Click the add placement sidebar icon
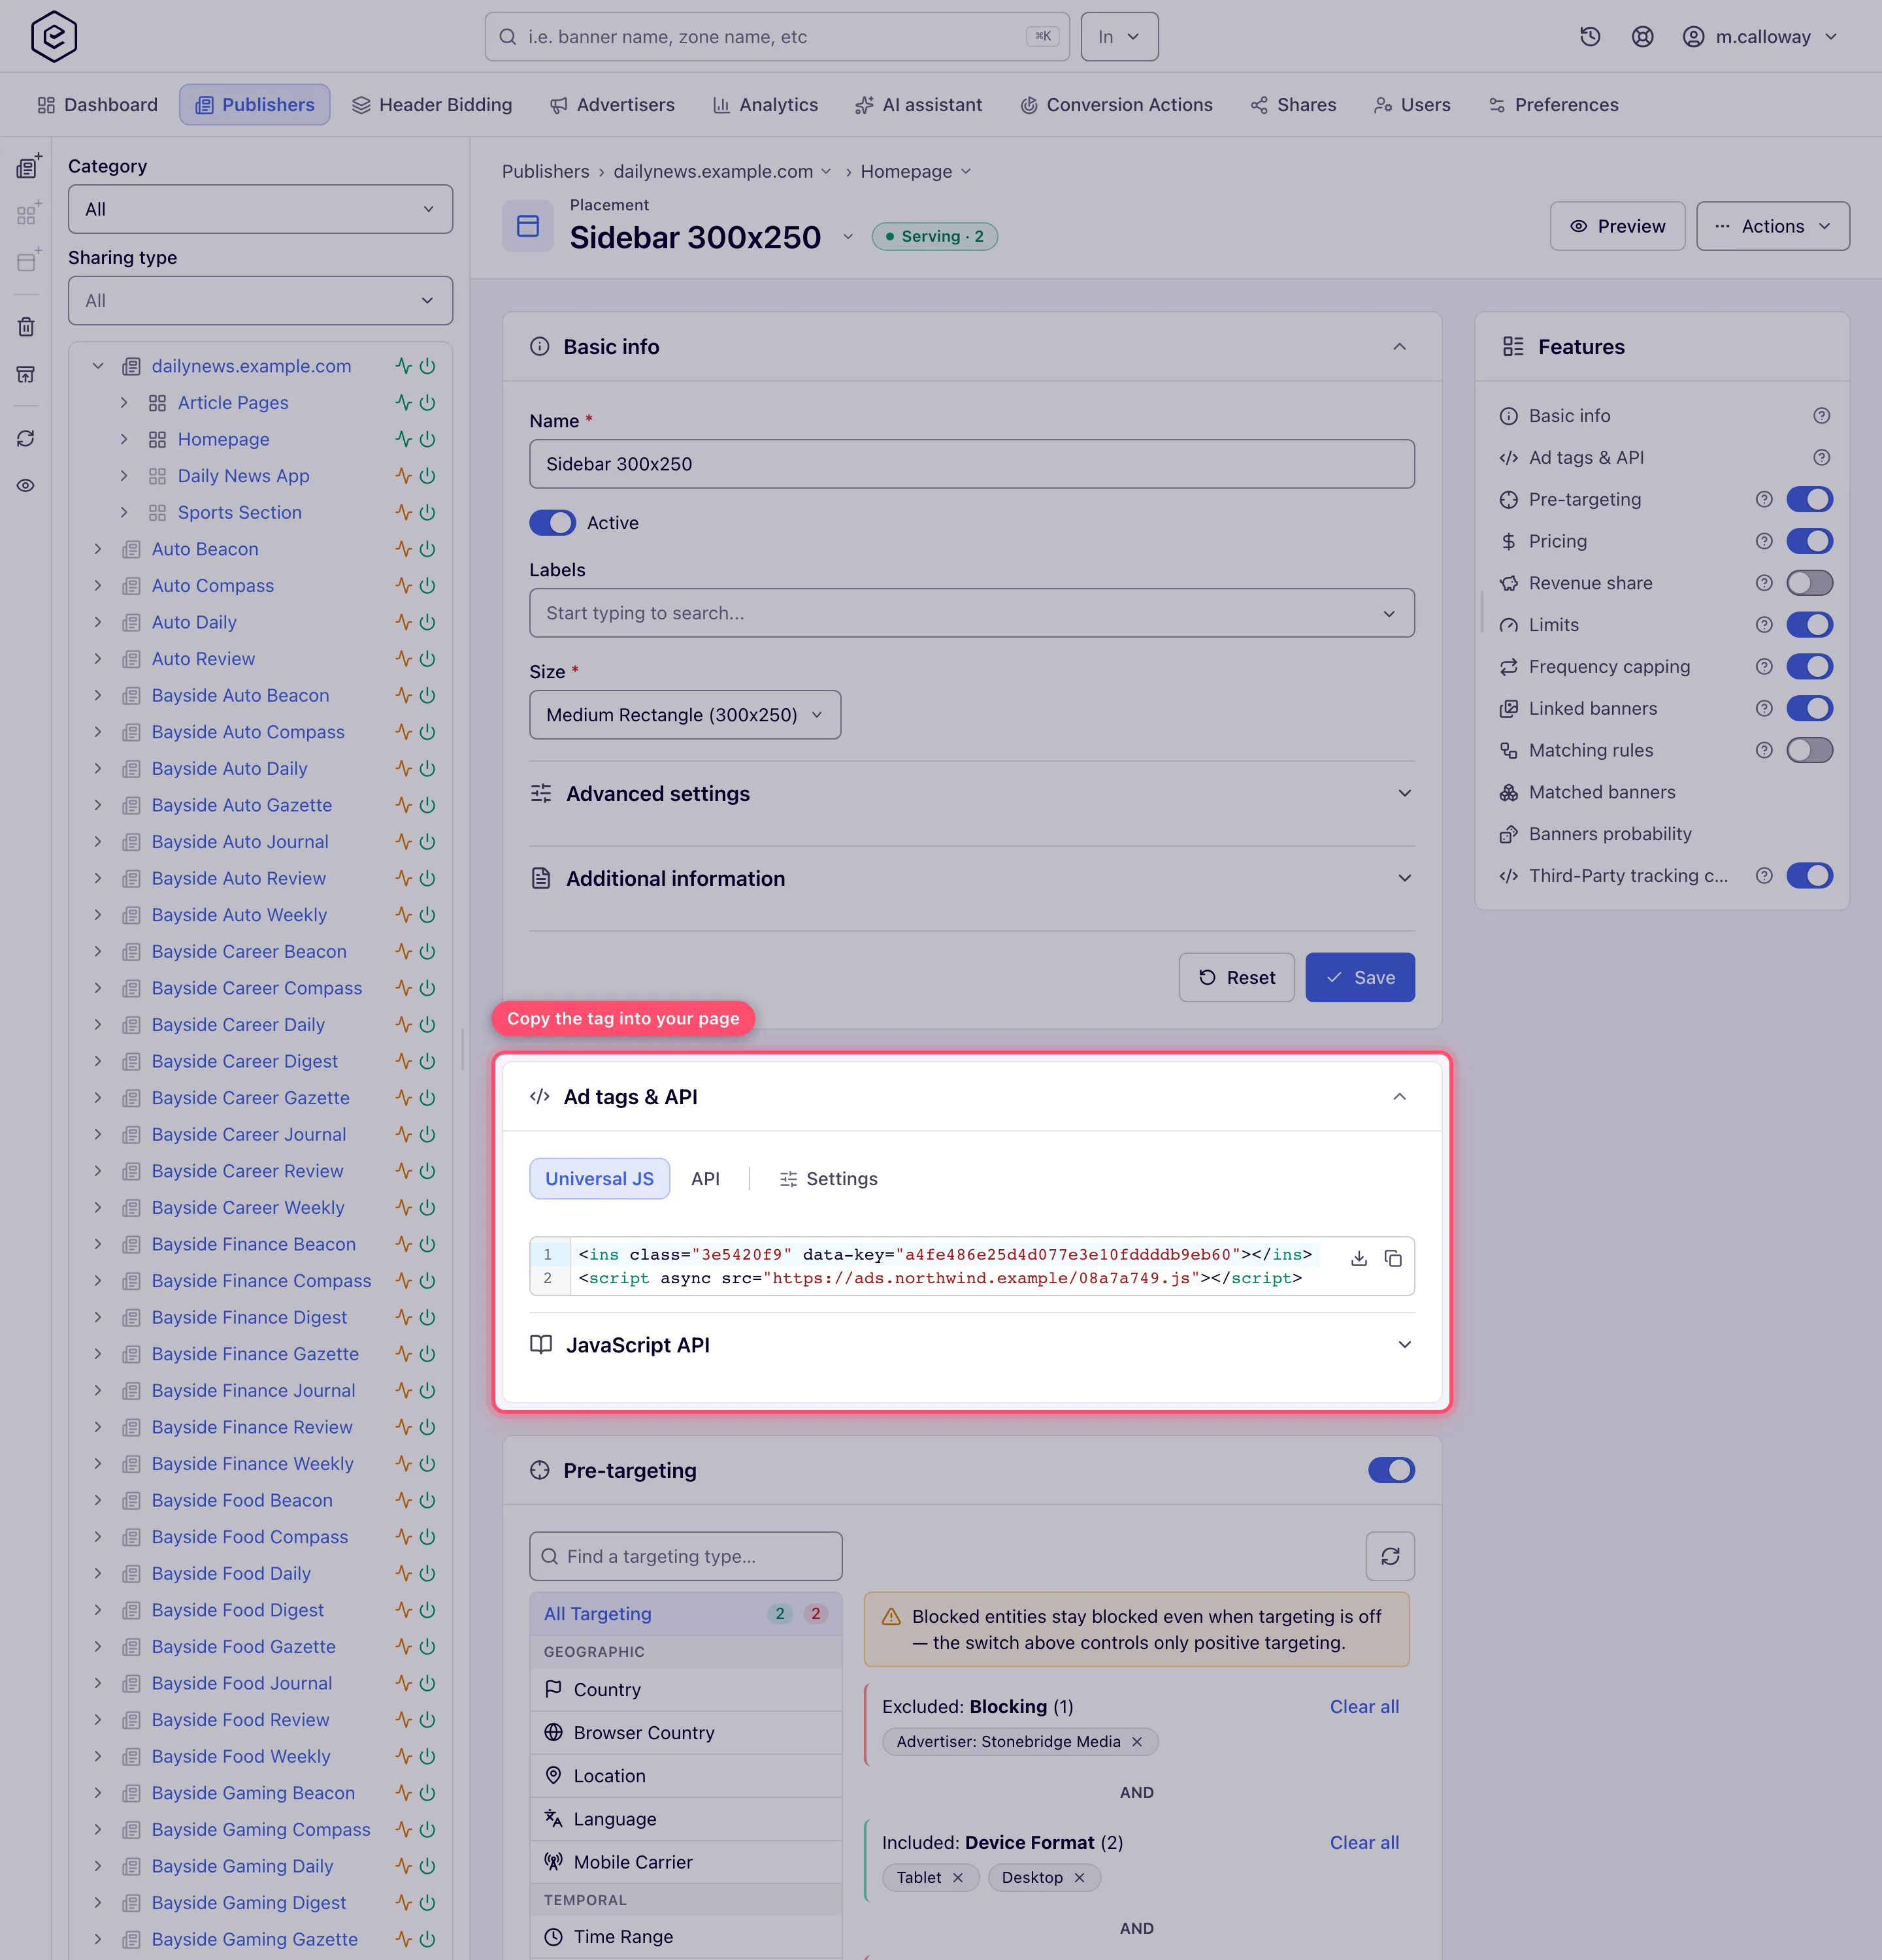The height and width of the screenshot is (1960, 1882). tap(28, 261)
